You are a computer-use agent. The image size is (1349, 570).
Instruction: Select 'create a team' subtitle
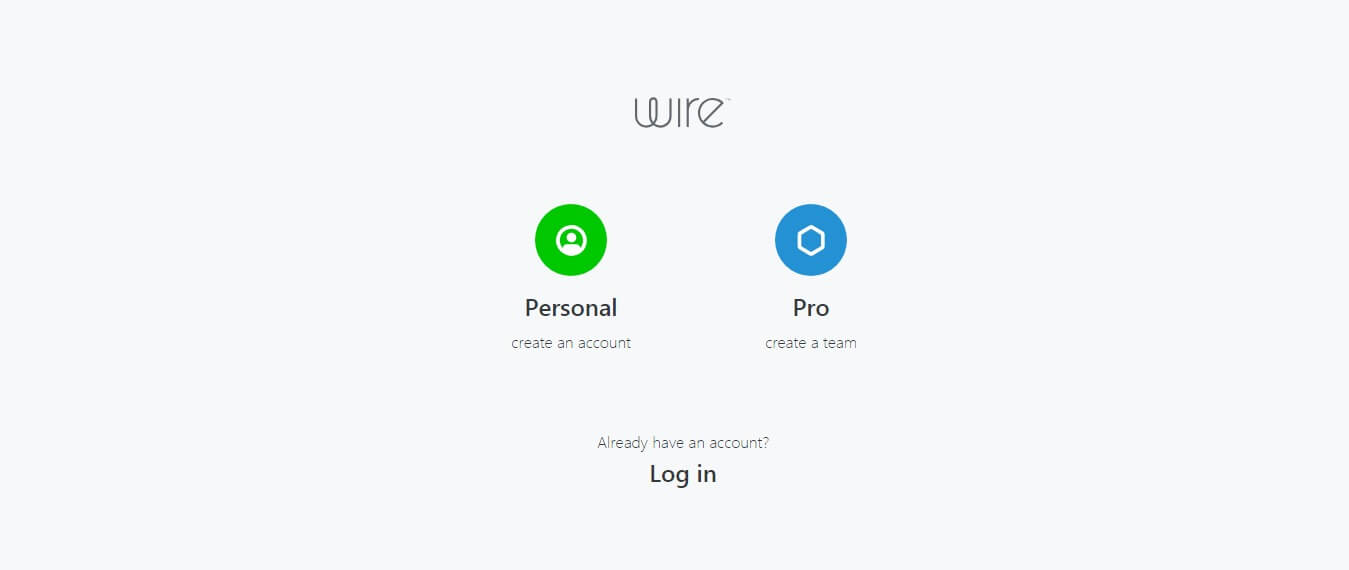pos(811,343)
